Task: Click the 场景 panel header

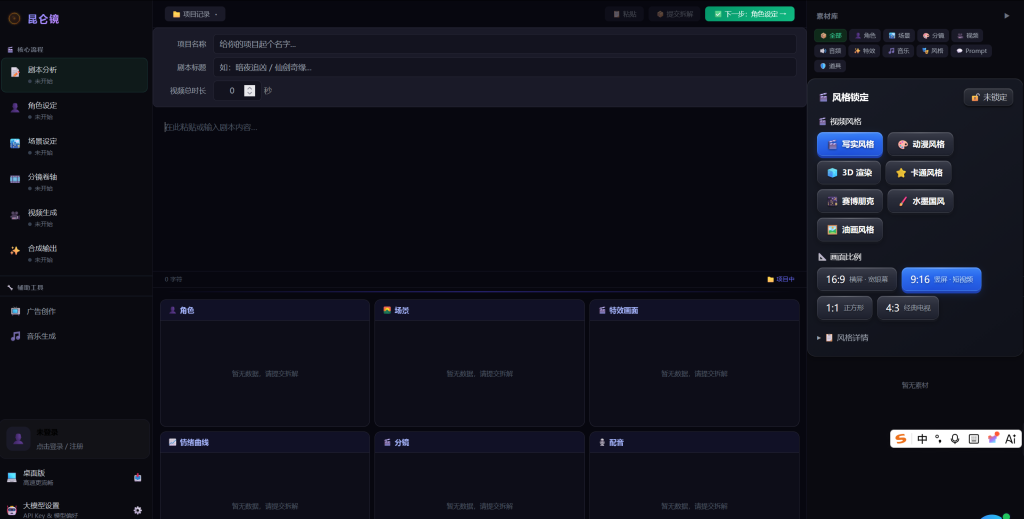Action: point(479,310)
